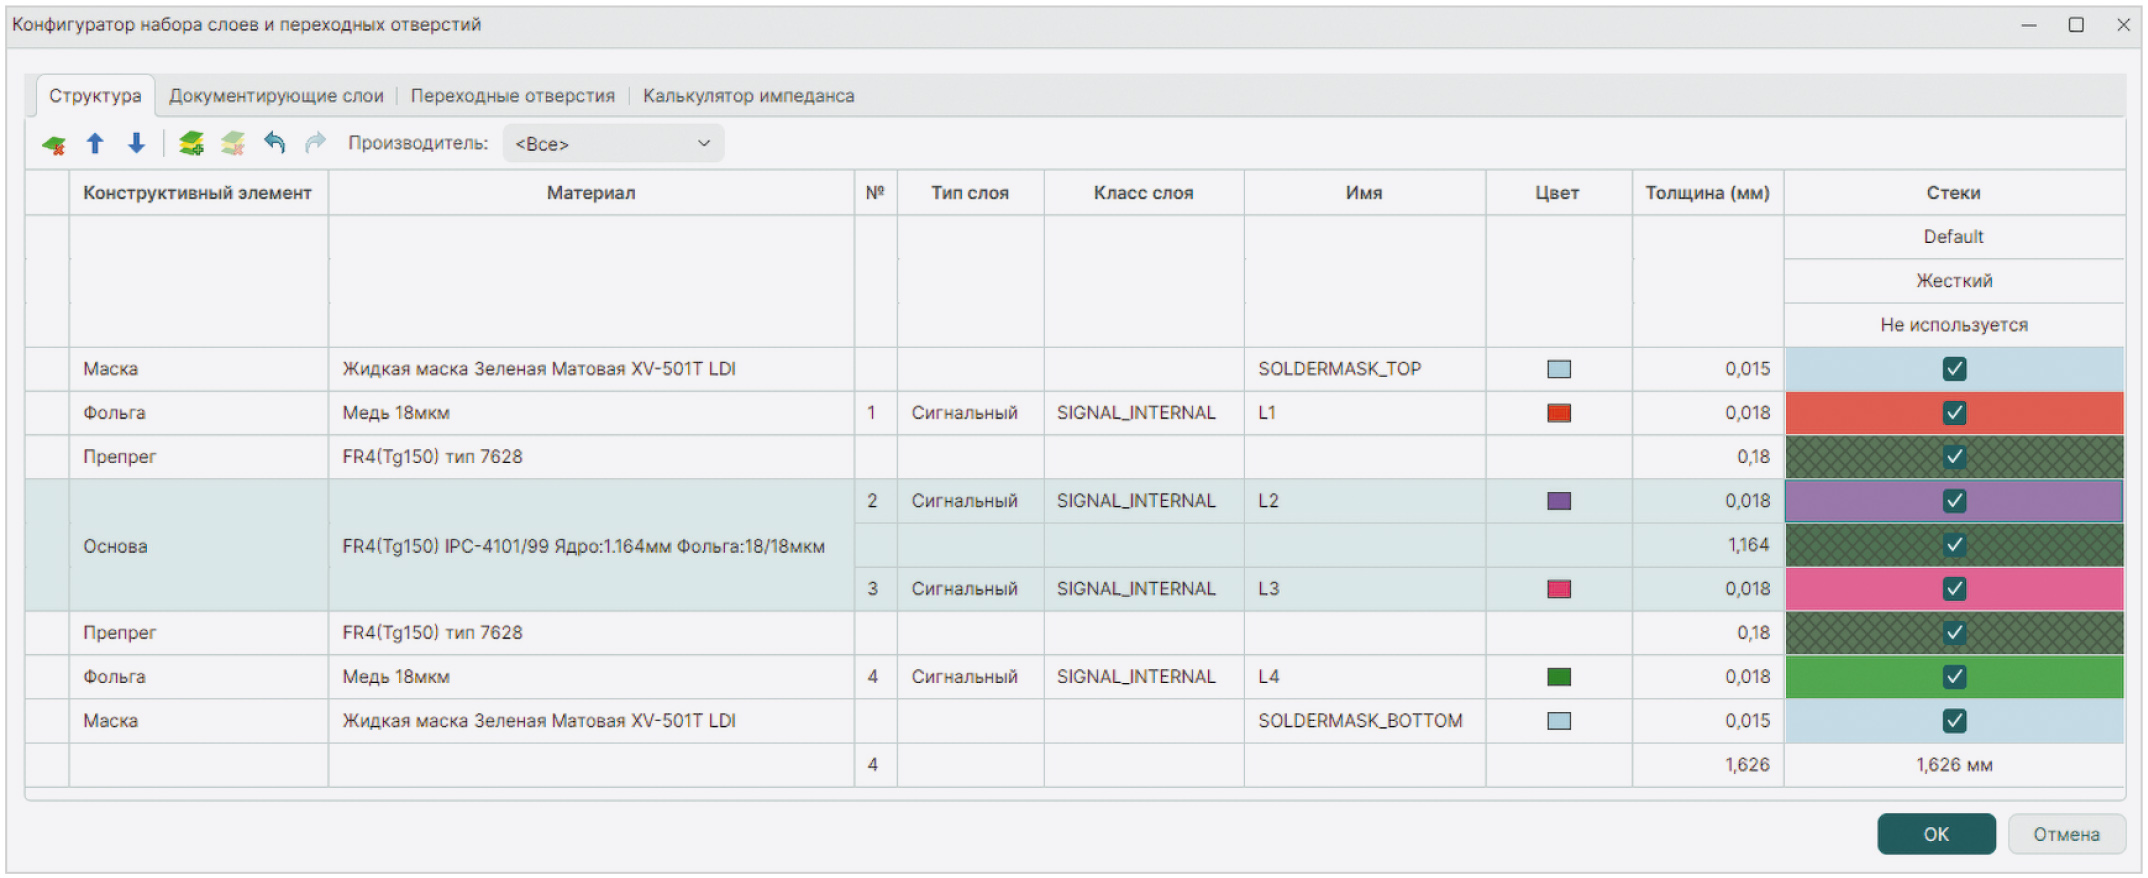Click the red color swatch of layer L1
The width and height of the screenshot is (2148, 878).
pyautogui.click(x=1559, y=413)
